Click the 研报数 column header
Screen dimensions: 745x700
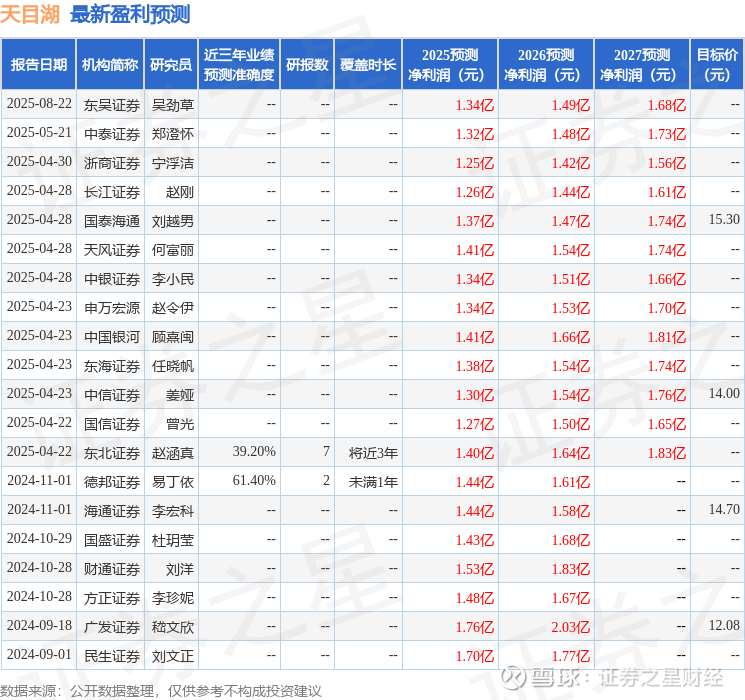pos(307,65)
